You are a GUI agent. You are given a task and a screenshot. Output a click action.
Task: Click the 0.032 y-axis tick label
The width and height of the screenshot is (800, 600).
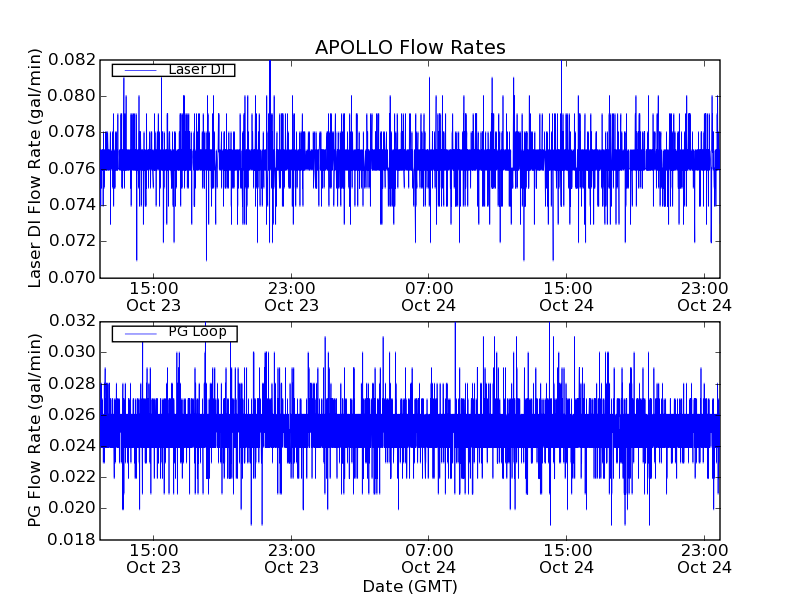click(72, 321)
